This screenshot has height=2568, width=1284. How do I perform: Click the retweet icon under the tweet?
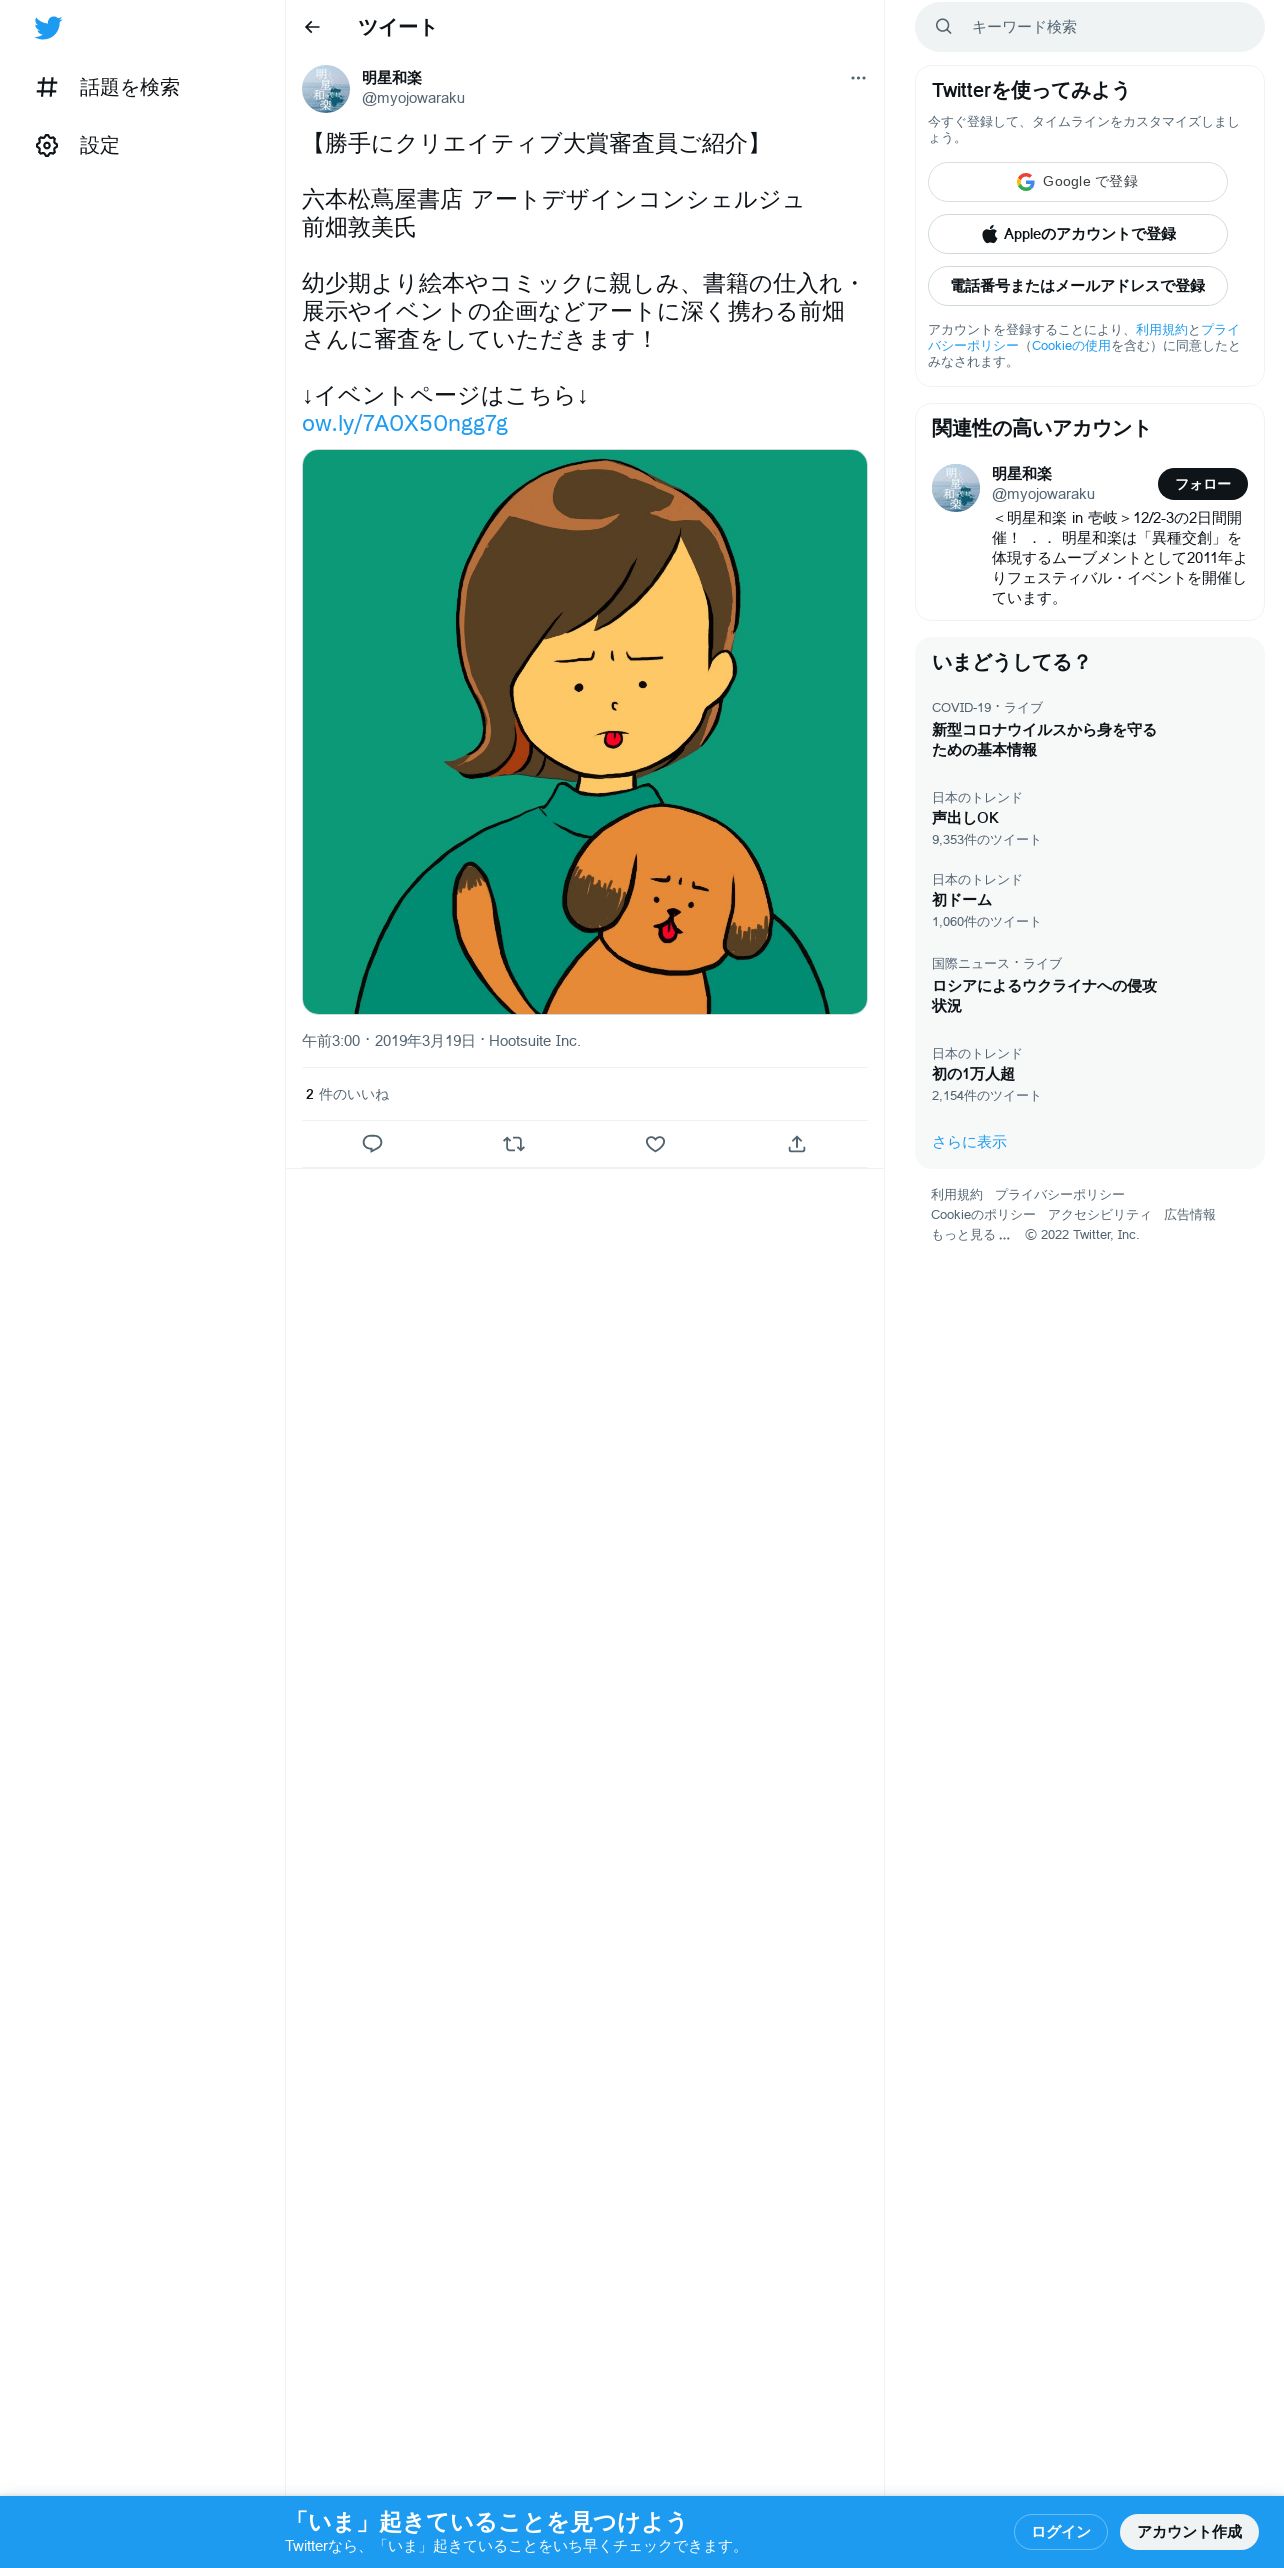click(514, 1144)
